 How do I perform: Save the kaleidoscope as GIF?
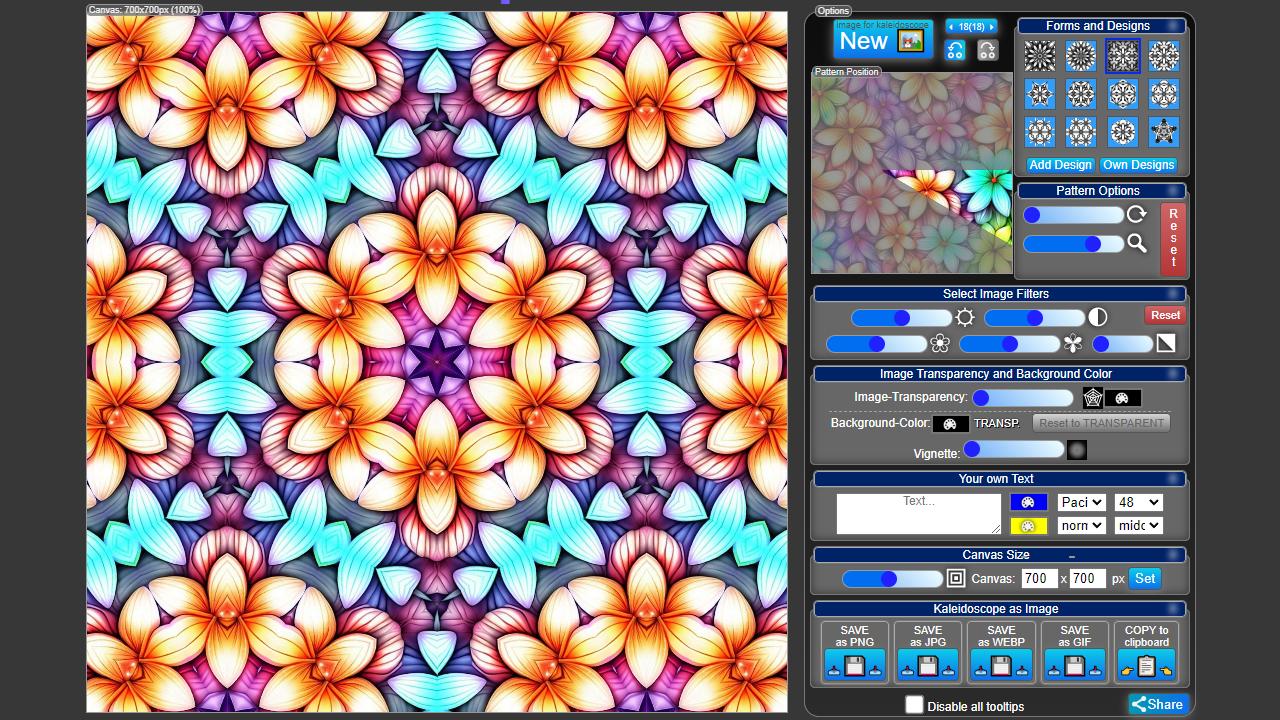1074,653
